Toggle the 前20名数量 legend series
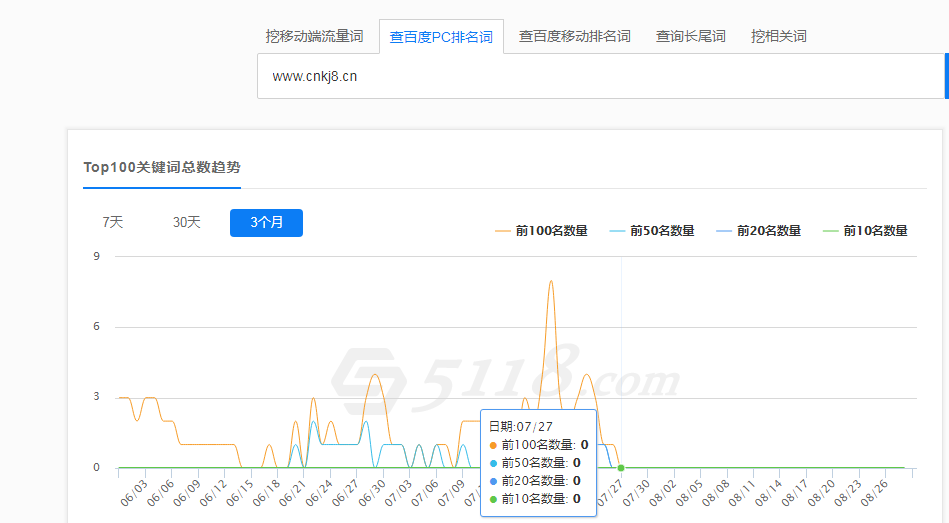 click(758, 231)
